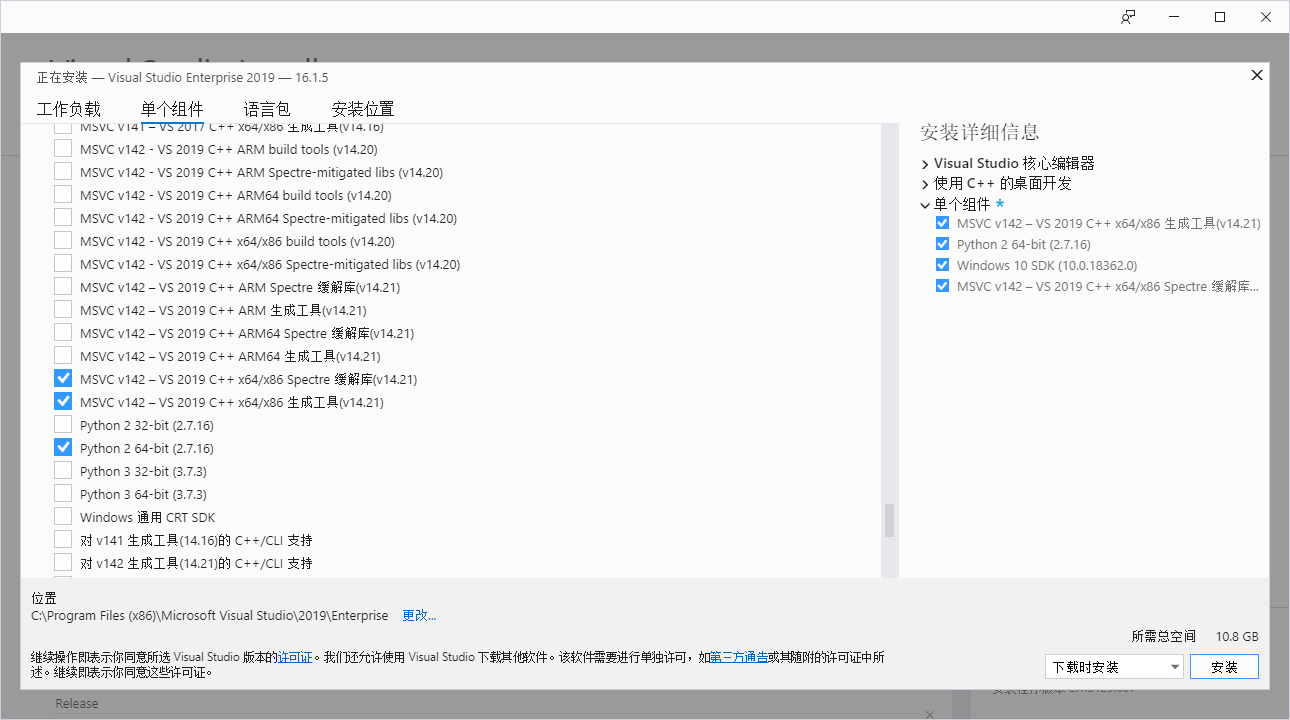Viewport: 1290px width, 720px height.
Task: Check MSVC v142 ARM build tools (v14.20)
Action: 63,149
